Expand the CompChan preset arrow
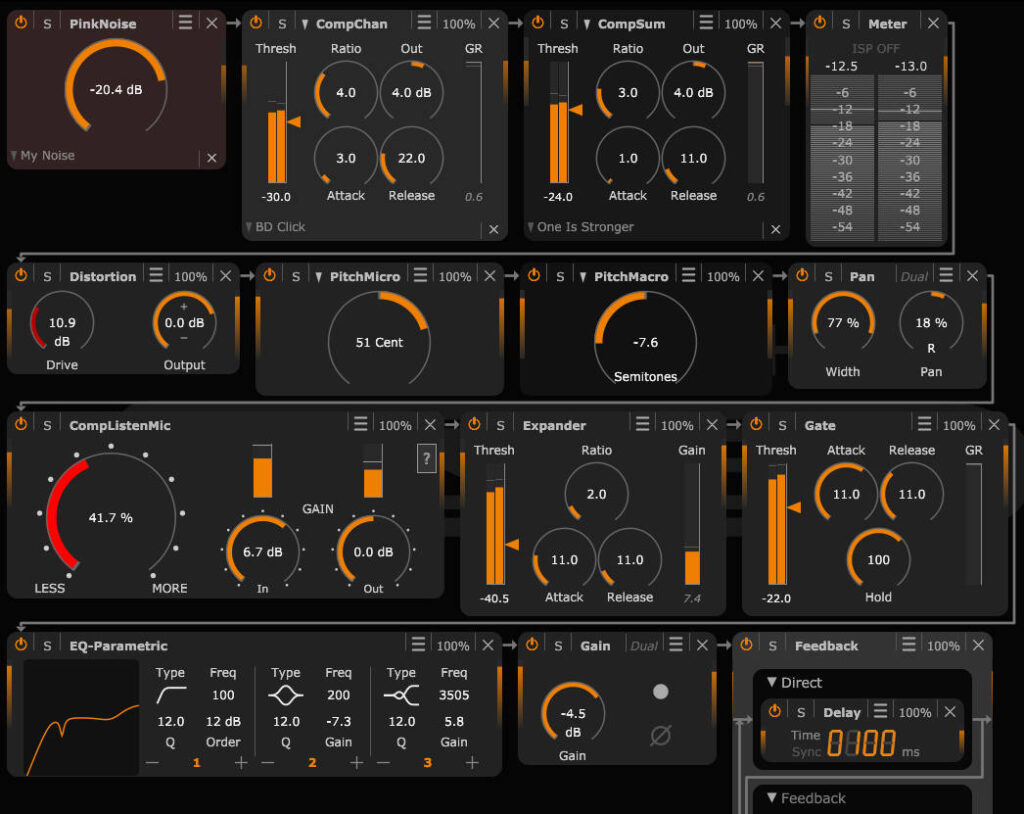 click(x=305, y=23)
